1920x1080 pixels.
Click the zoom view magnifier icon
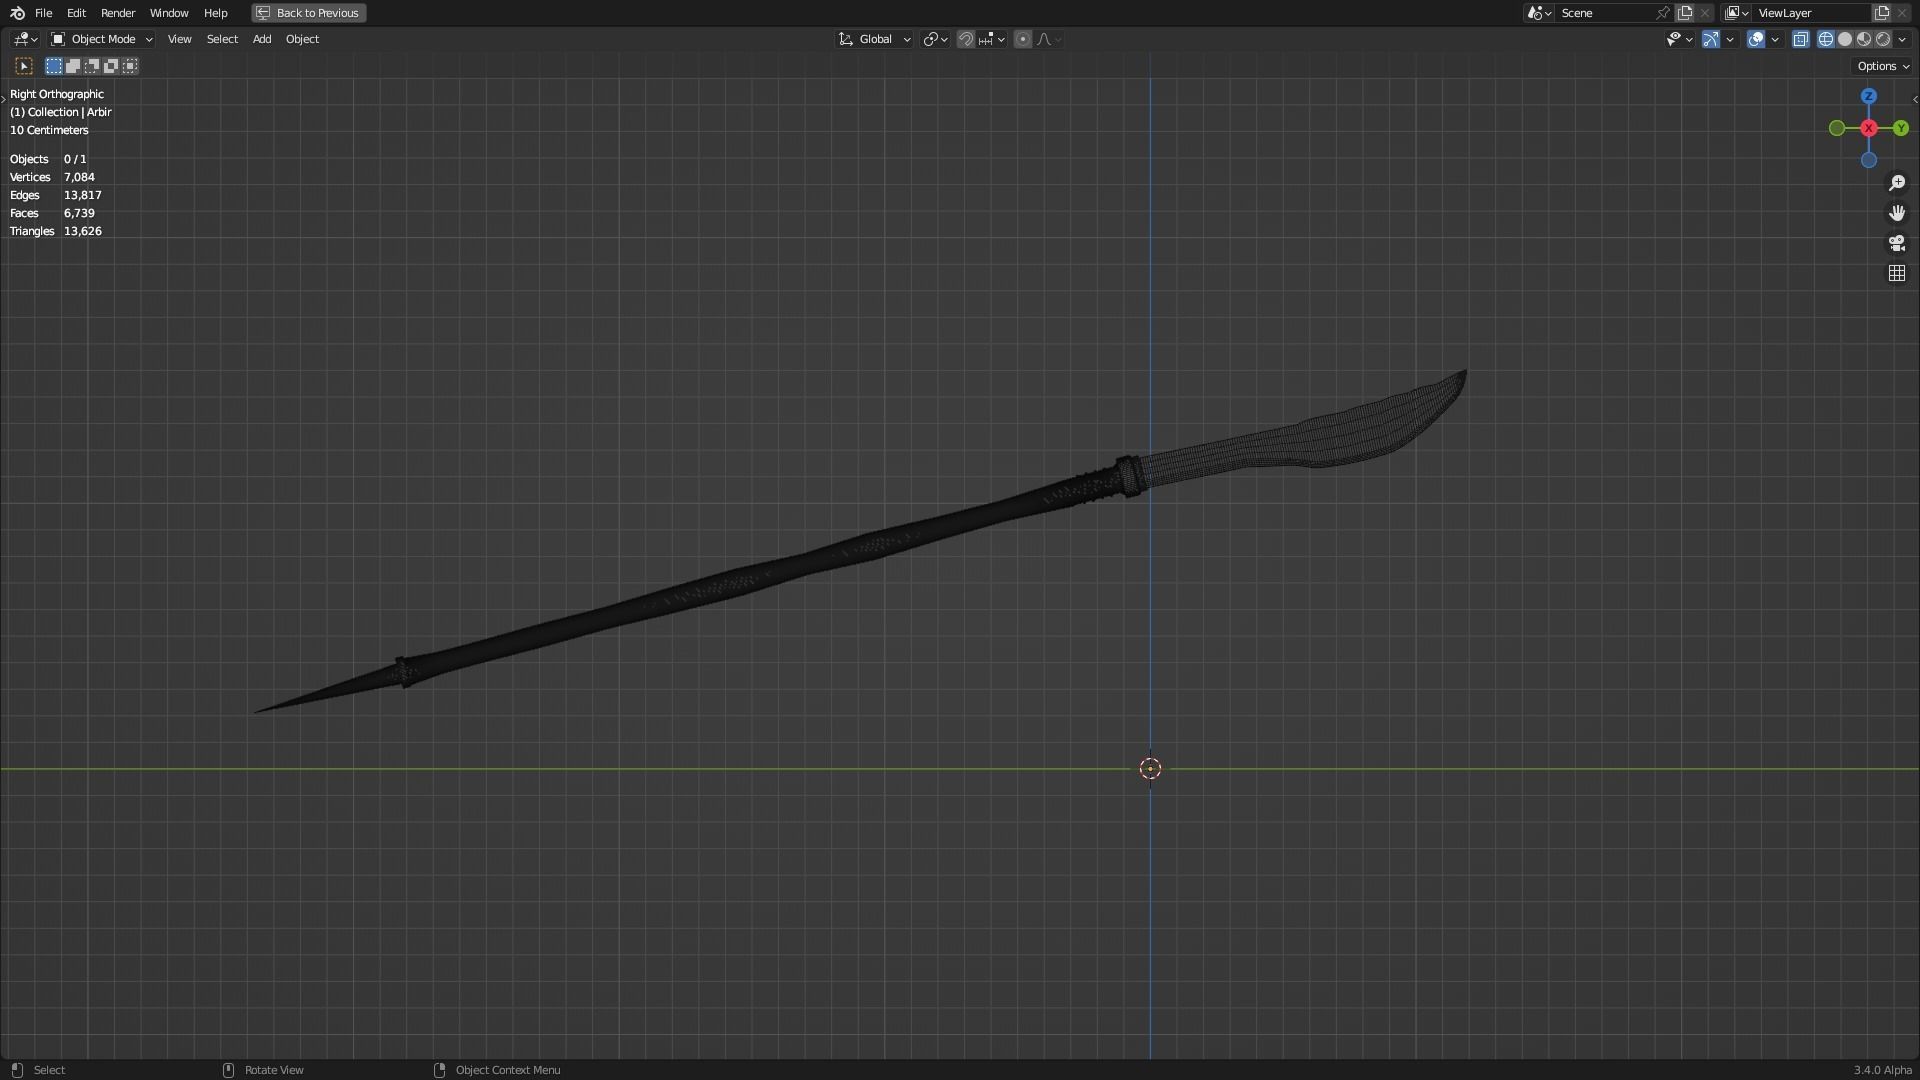pyautogui.click(x=1896, y=183)
